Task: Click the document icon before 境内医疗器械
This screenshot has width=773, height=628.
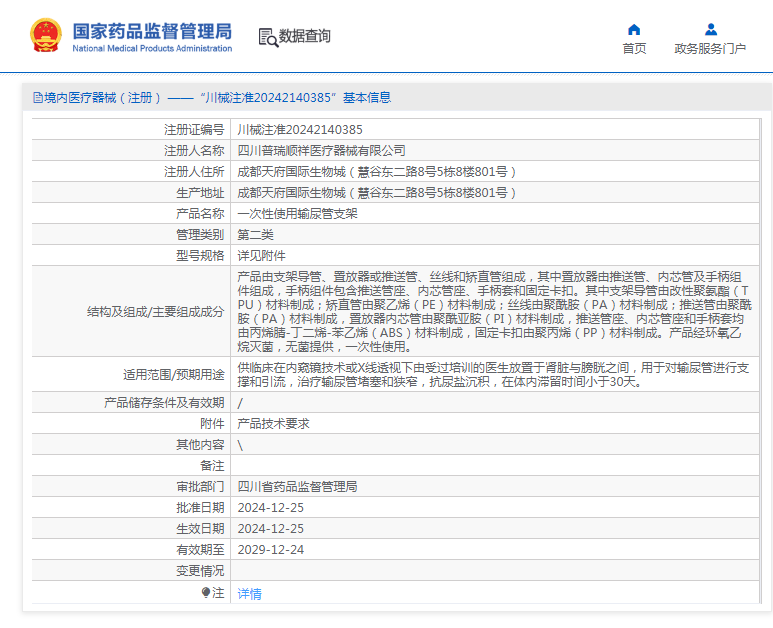Action: (x=37, y=98)
